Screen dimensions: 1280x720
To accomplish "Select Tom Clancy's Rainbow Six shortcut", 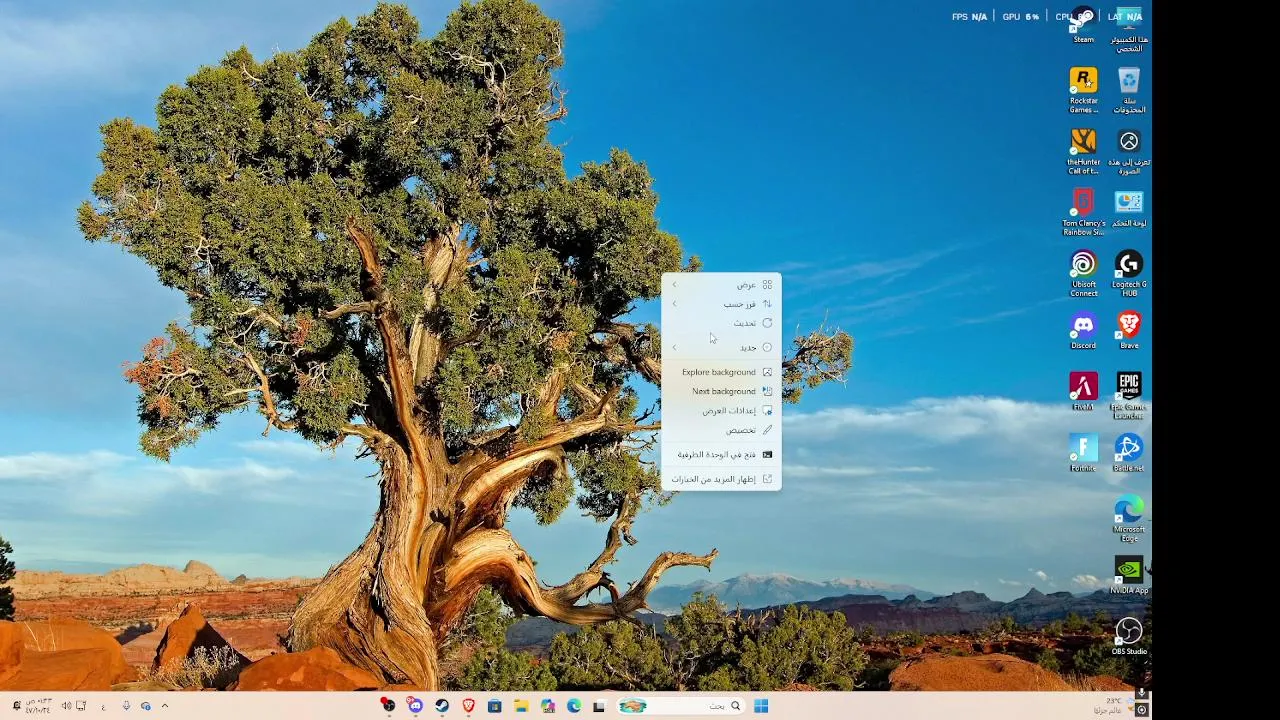I will (x=1084, y=212).
